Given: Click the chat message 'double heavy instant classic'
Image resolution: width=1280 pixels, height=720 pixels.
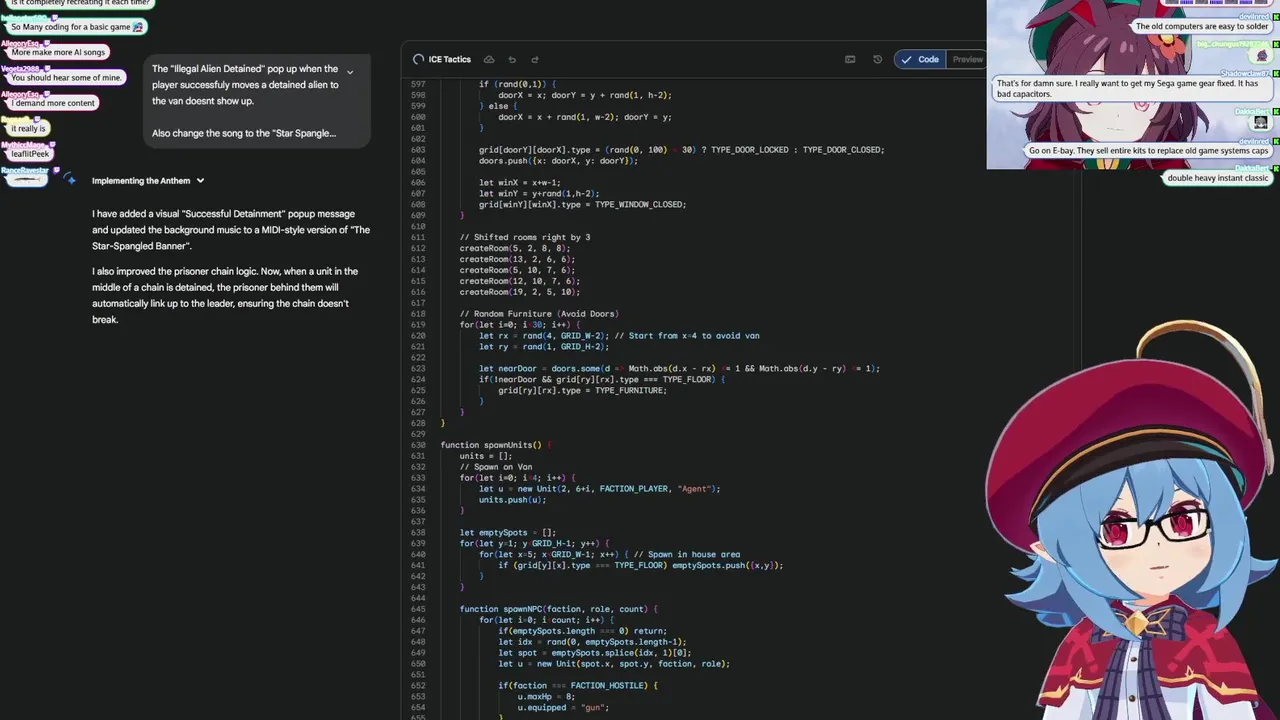Looking at the screenshot, I should point(1217,178).
